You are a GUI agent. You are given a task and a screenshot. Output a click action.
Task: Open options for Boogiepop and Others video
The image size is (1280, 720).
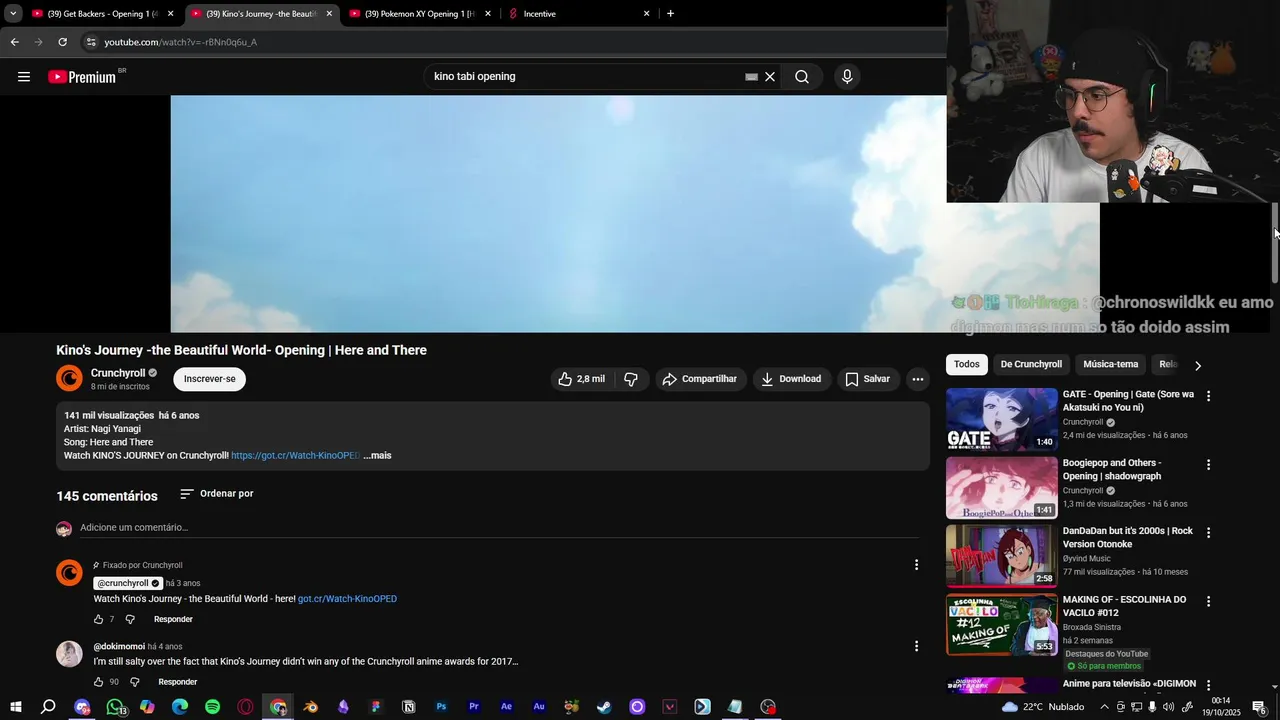[1208, 465]
